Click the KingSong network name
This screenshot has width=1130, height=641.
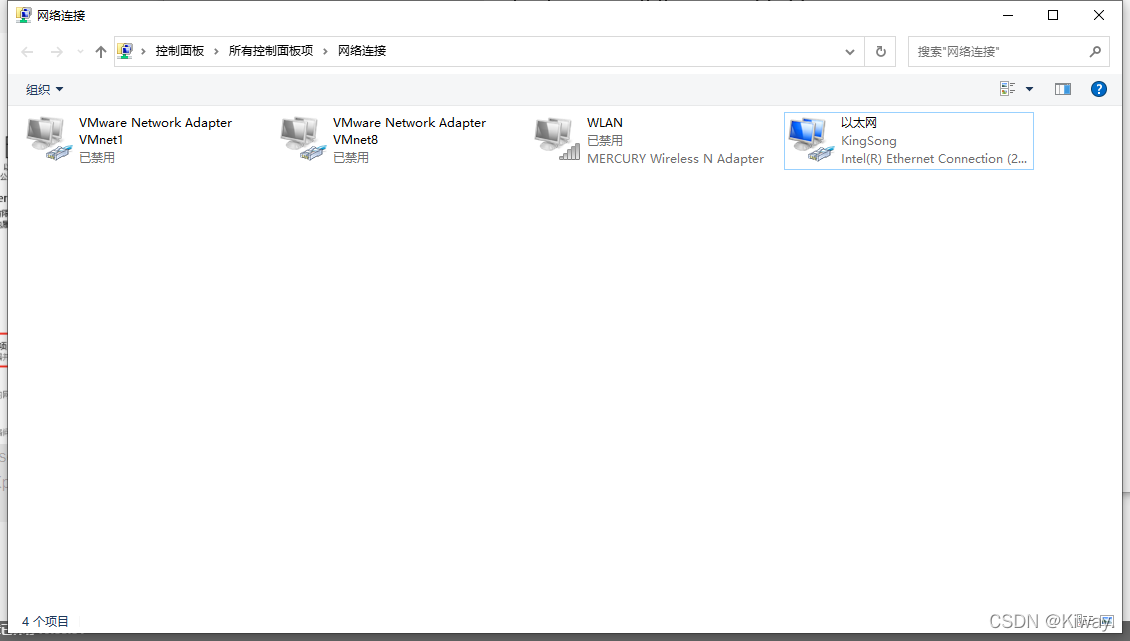coord(868,141)
